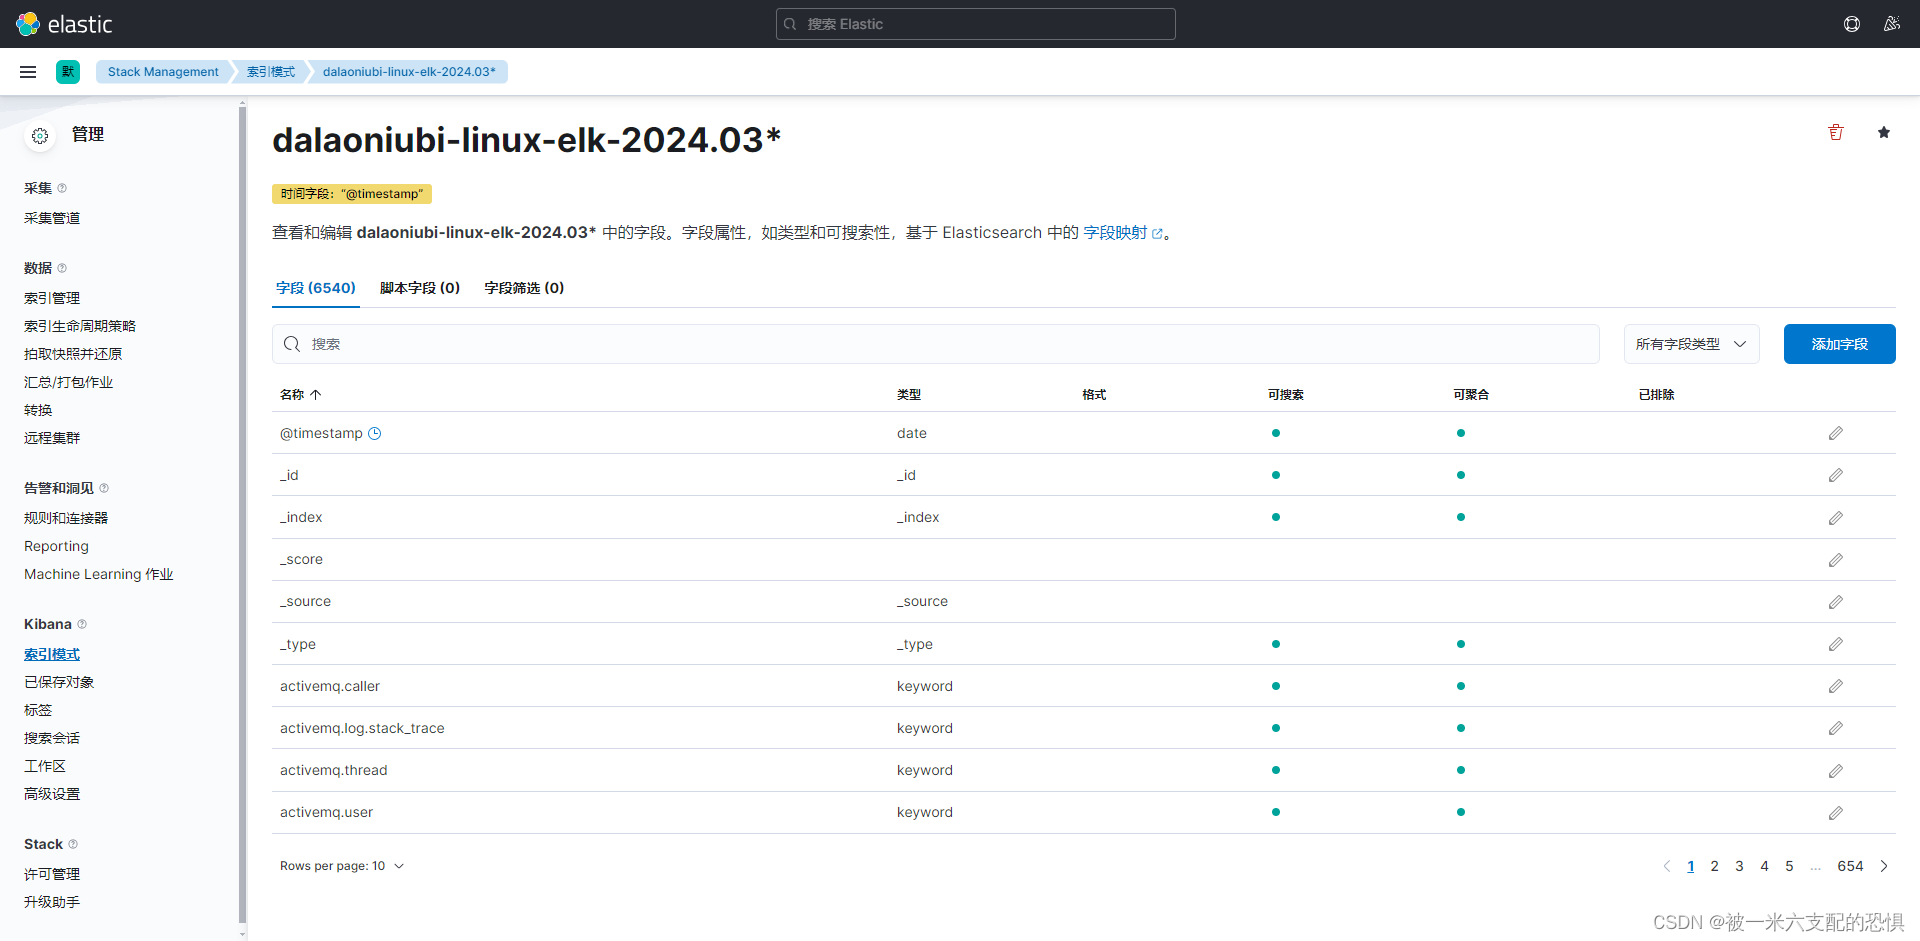The height and width of the screenshot is (941, 1920).
Task: Go to page 654 of fields
Action: click(1850, 866)
